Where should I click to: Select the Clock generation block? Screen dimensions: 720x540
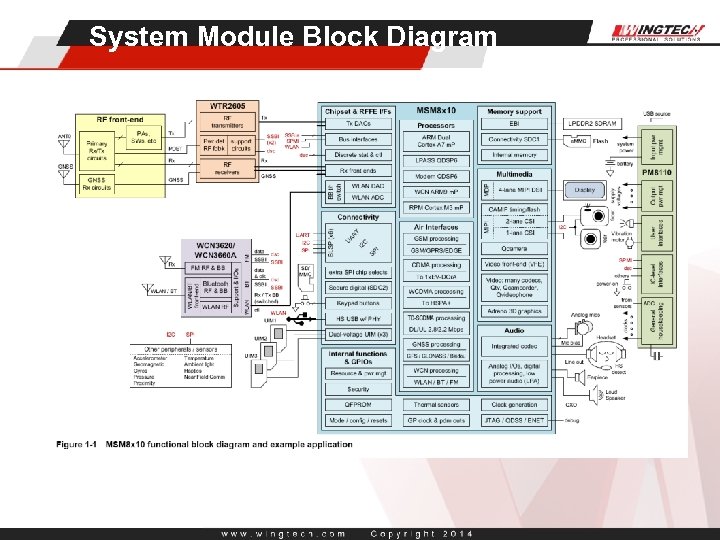tap(514, 405)
